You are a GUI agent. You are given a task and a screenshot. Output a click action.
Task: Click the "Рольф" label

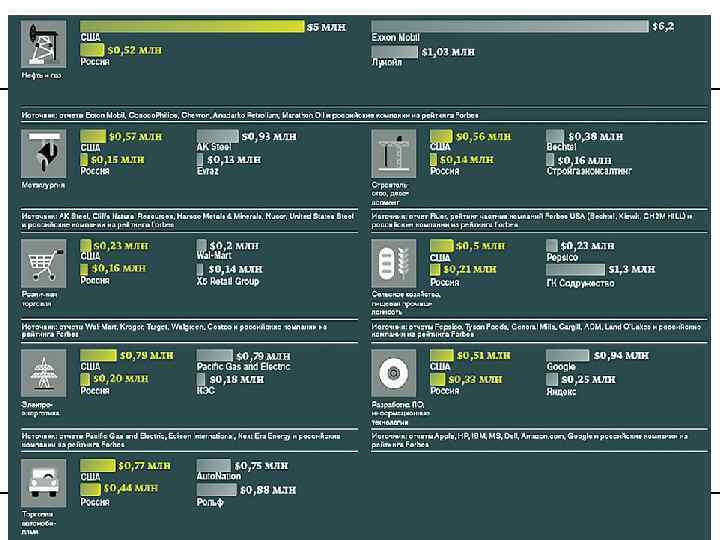pos(210,502)
